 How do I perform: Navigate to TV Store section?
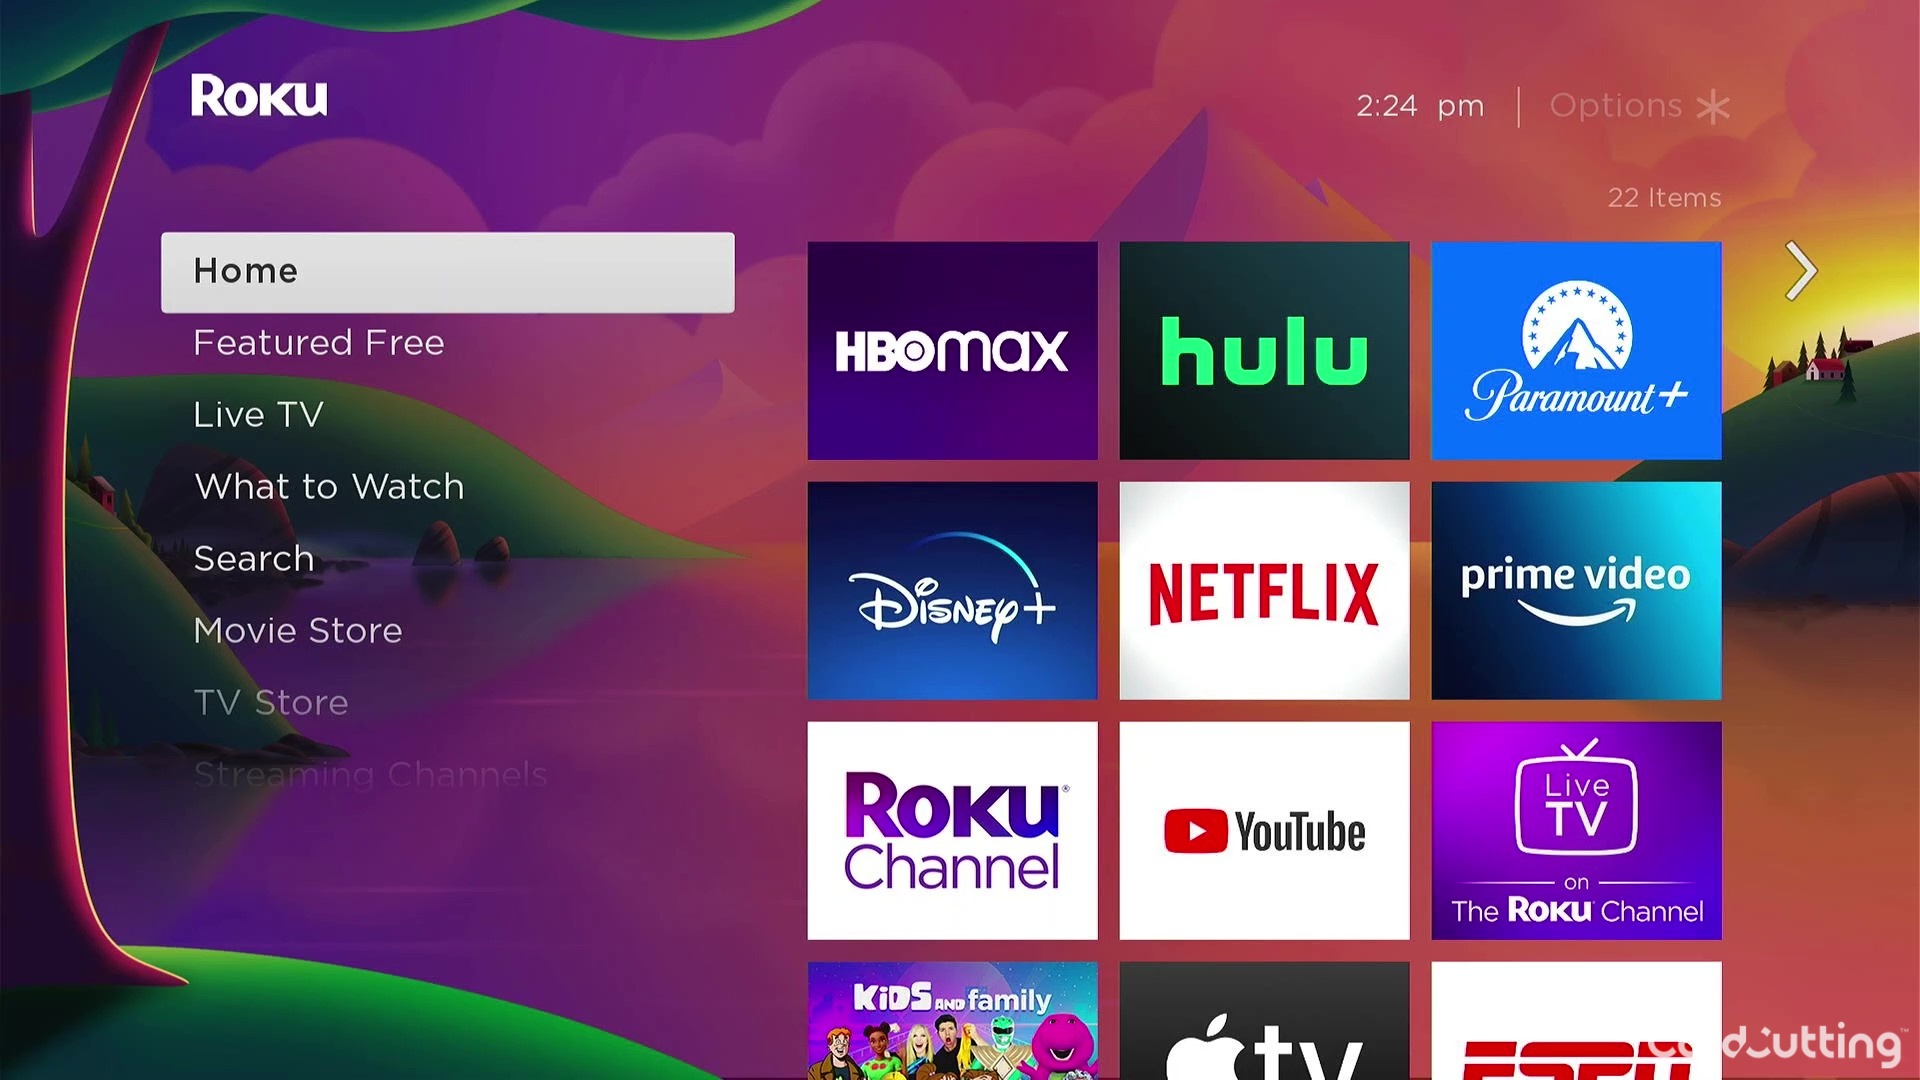point(270,702)
